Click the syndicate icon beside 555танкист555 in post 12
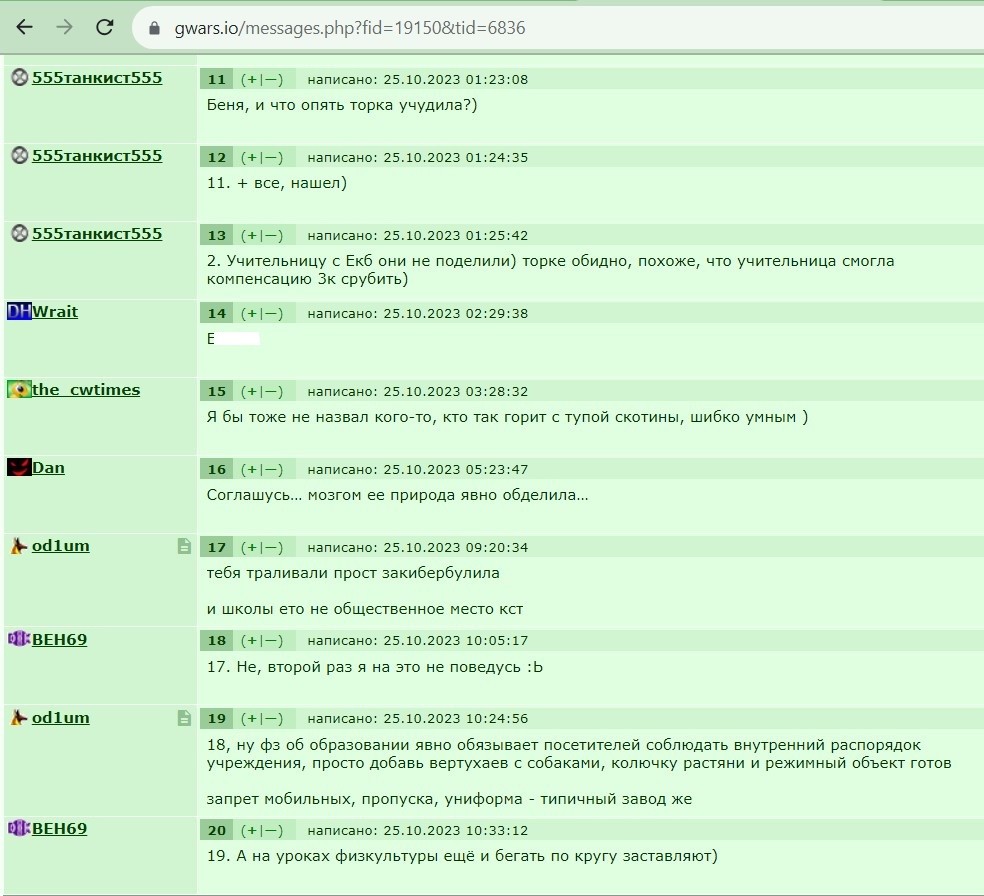The height and width of the screenshot is (896, 984). pyautogui.click(x=20, y=155)
